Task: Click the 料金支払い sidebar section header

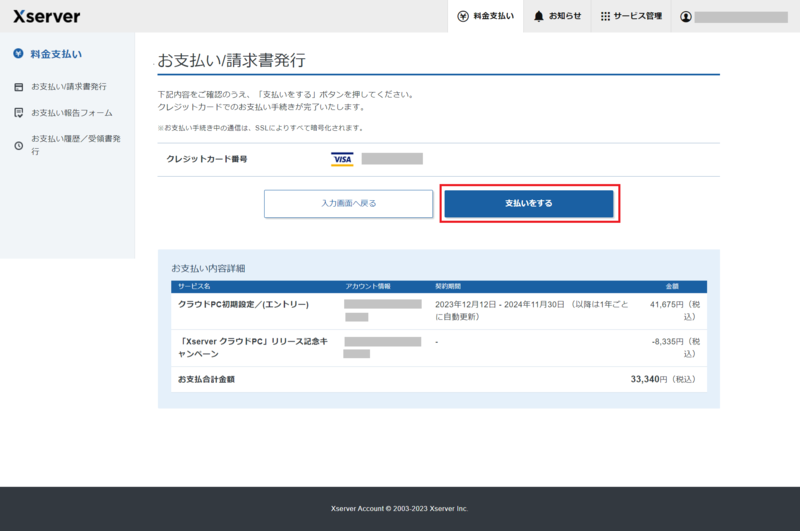Action: point(56,53)
